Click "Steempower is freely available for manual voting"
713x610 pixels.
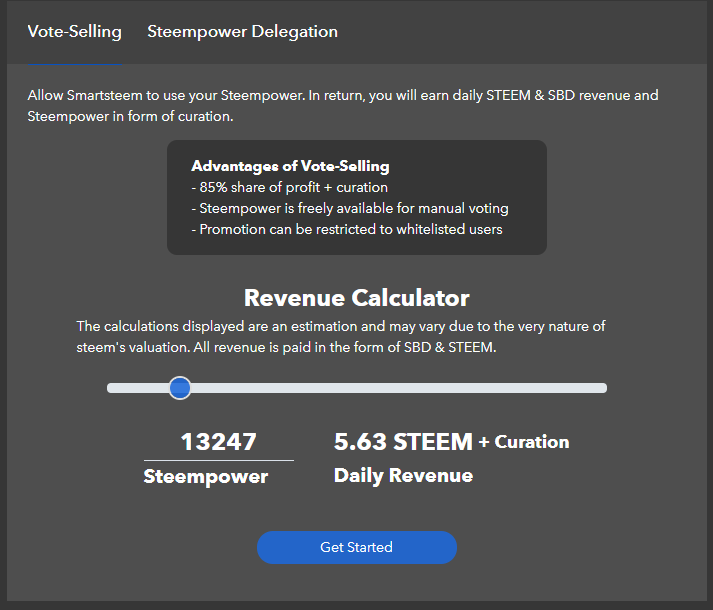click(350, 208)
